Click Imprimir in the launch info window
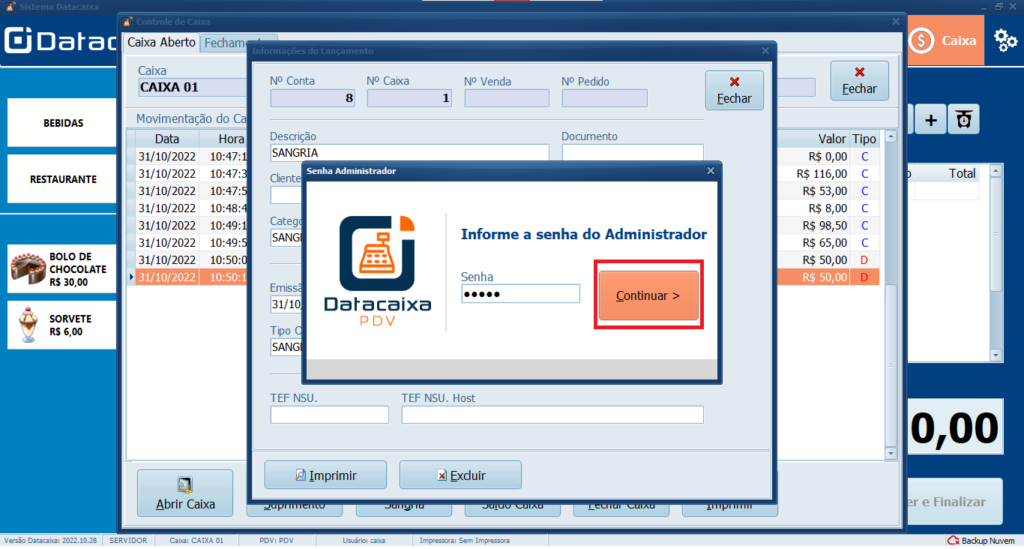This screenshot has width=1024, height=549. 324,475
